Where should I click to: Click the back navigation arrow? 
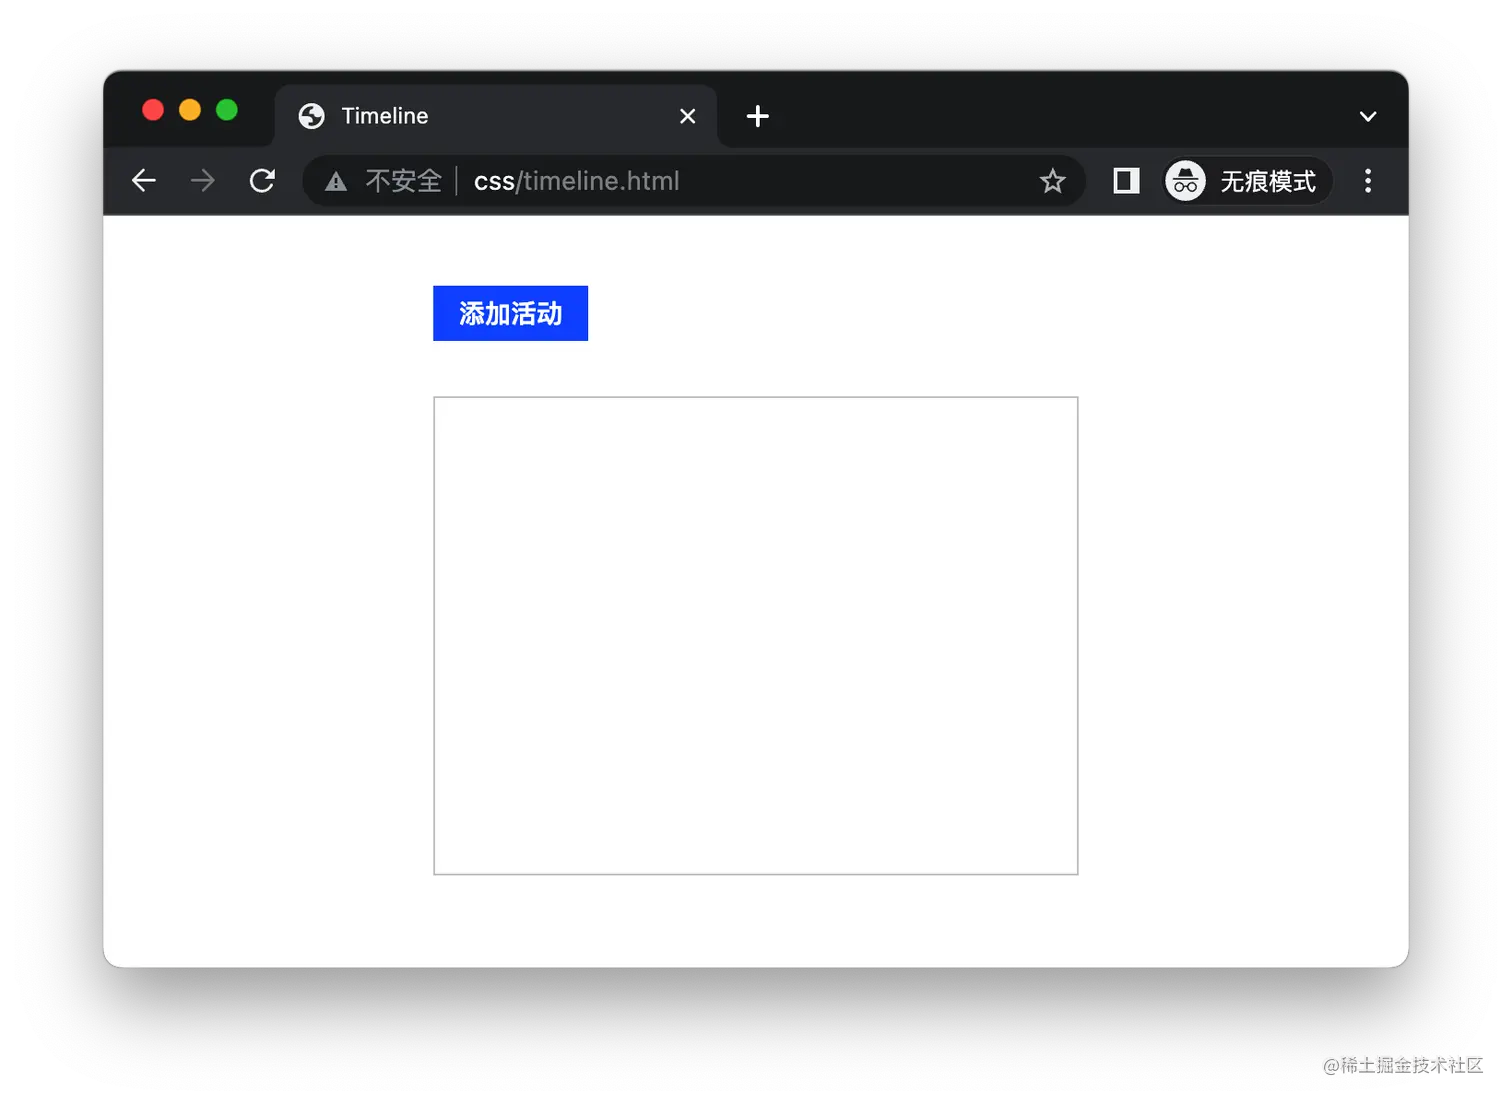[143, 181]
